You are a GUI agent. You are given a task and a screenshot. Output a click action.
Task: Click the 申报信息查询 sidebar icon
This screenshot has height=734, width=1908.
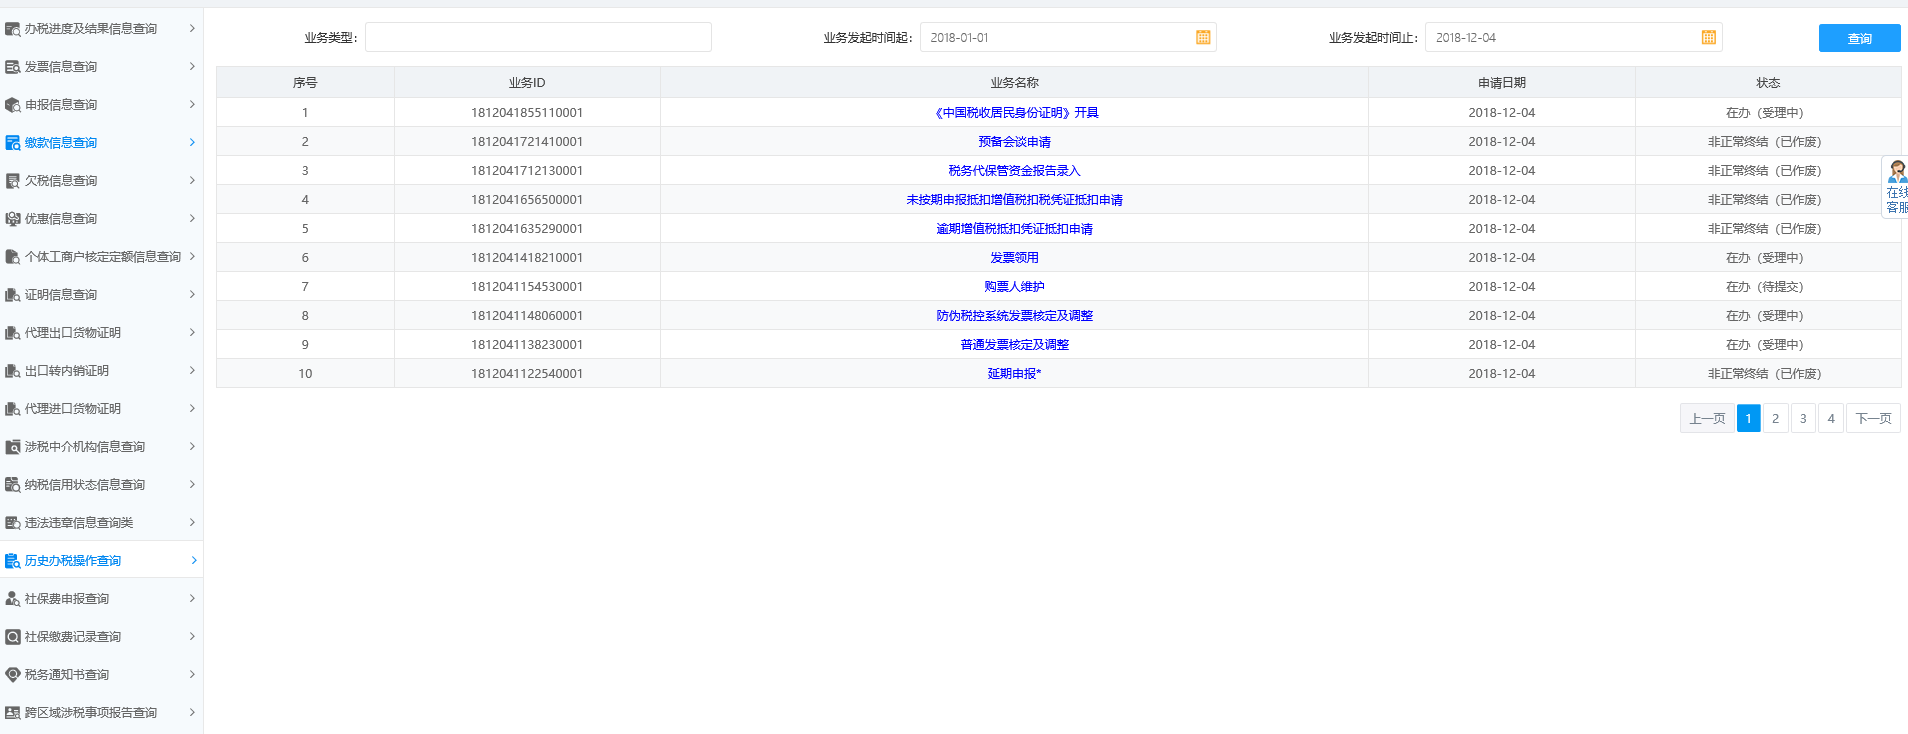coord(12,105)
